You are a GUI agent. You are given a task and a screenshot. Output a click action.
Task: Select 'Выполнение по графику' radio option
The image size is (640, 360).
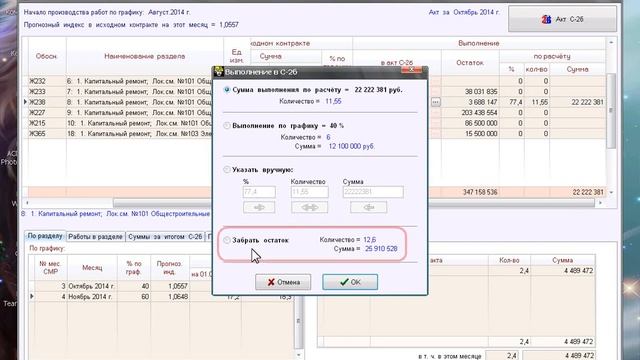pos(227,126)
